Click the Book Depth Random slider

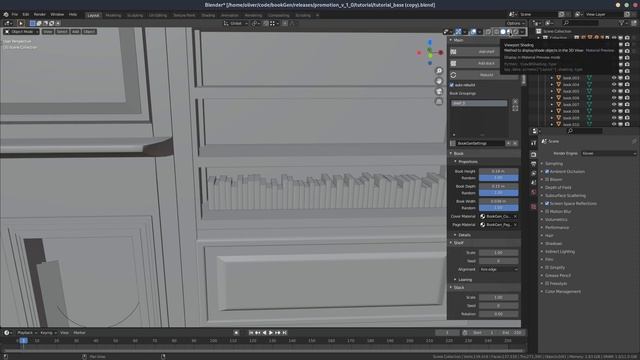pyautogui.click(x=498, y=193)
